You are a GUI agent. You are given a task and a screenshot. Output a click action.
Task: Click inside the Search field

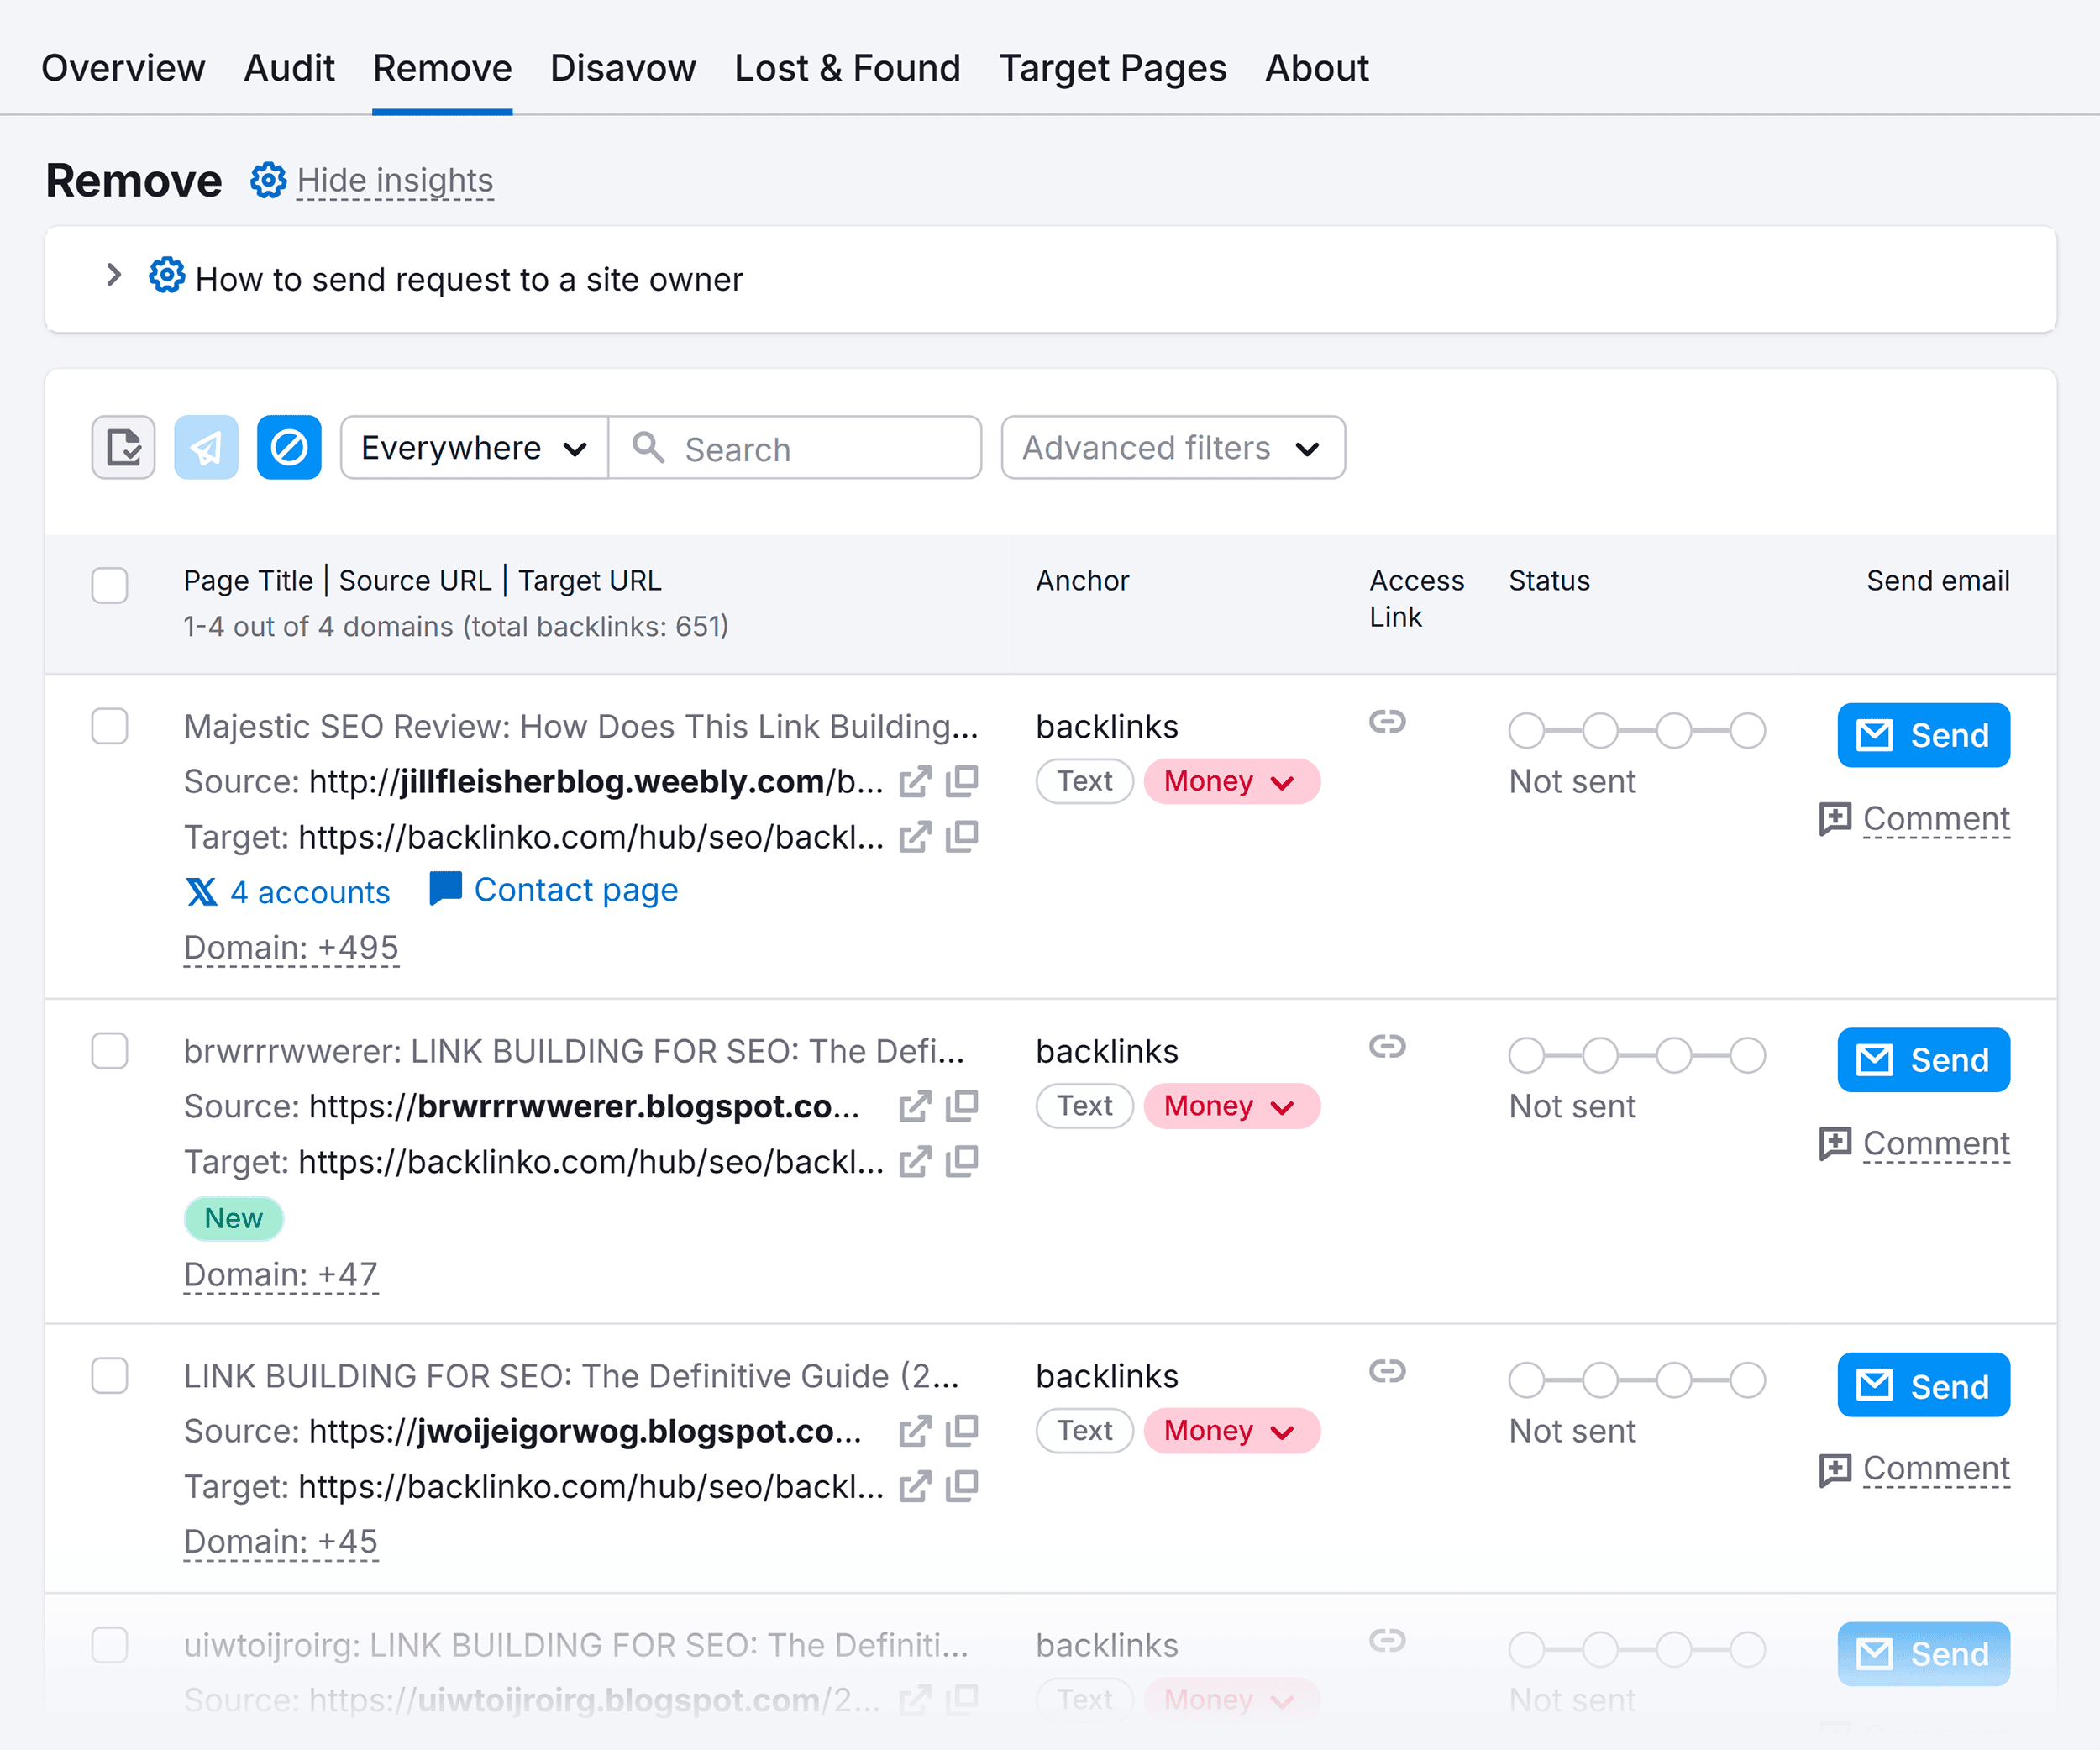pos(800,448)
